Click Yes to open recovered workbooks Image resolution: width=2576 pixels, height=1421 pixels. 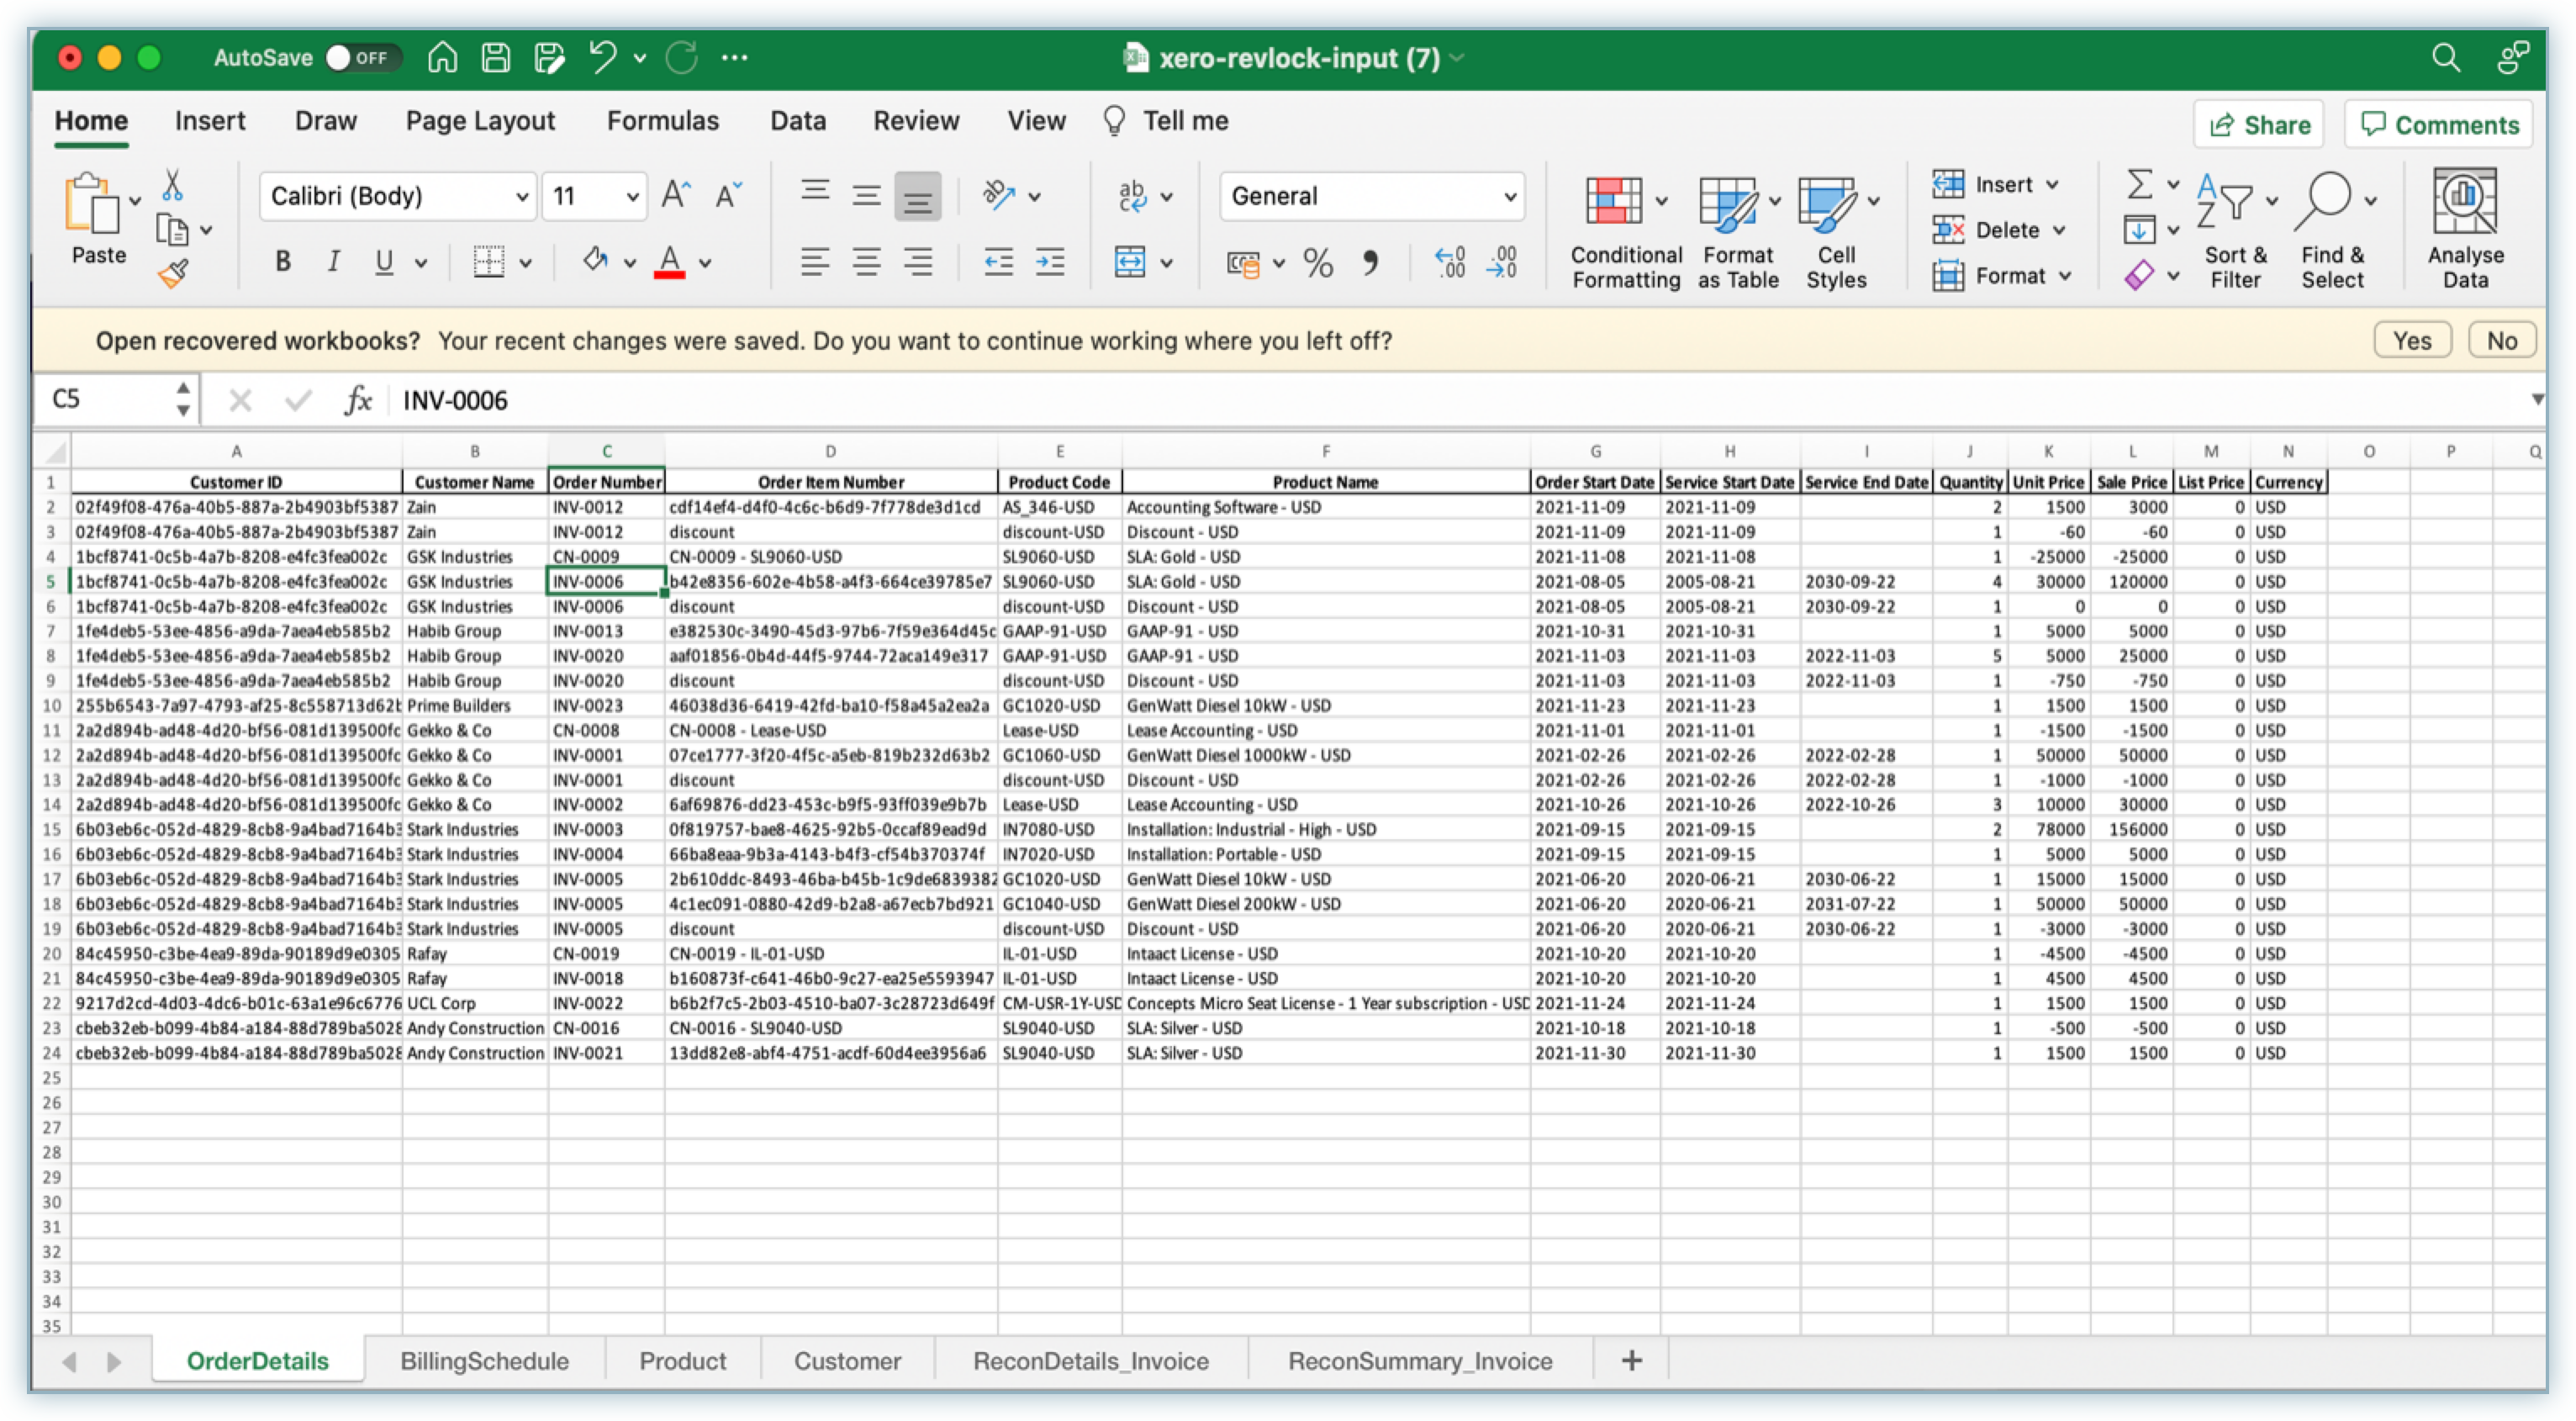coord(2411,341)
